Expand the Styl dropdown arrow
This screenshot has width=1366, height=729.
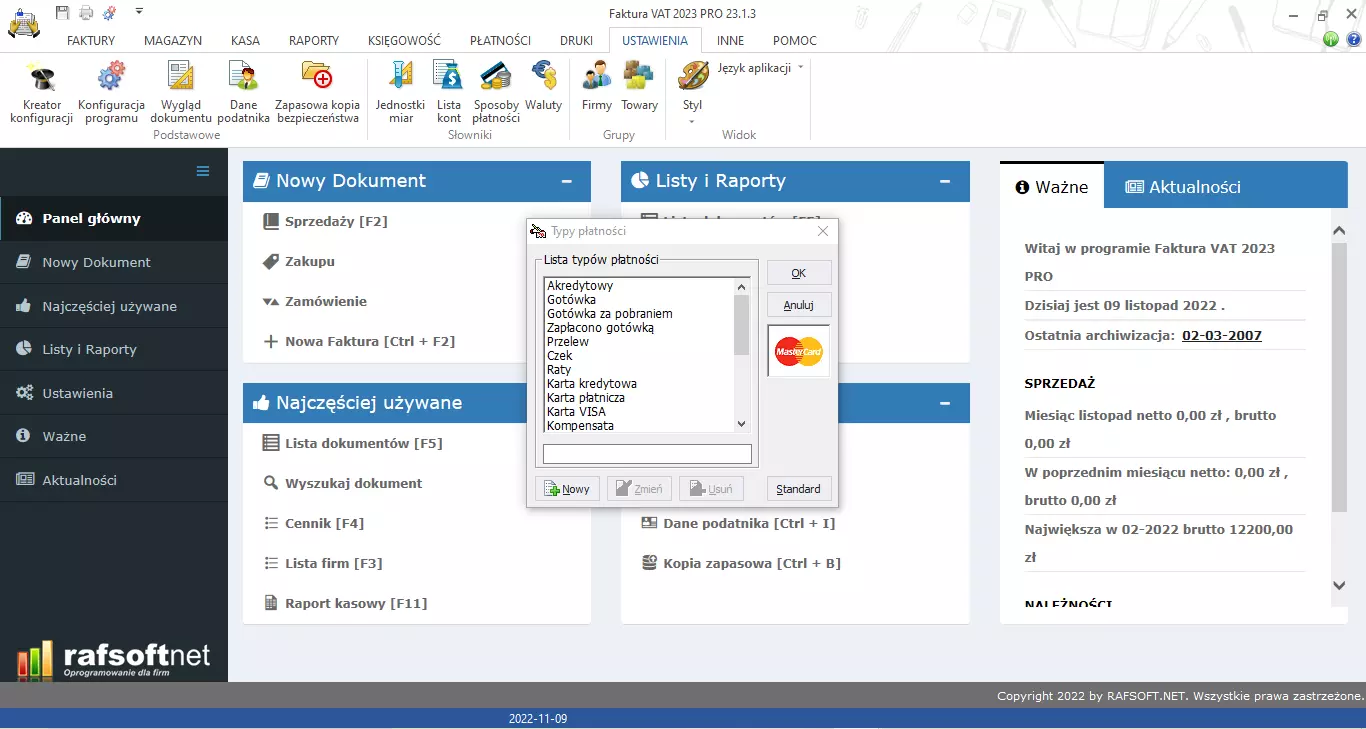click(x=691, y=120)
